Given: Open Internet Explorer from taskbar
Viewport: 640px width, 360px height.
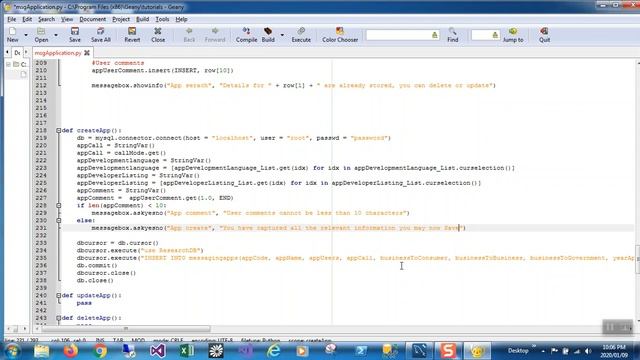Looking at the screenshot, I should [x=273, y=351].
